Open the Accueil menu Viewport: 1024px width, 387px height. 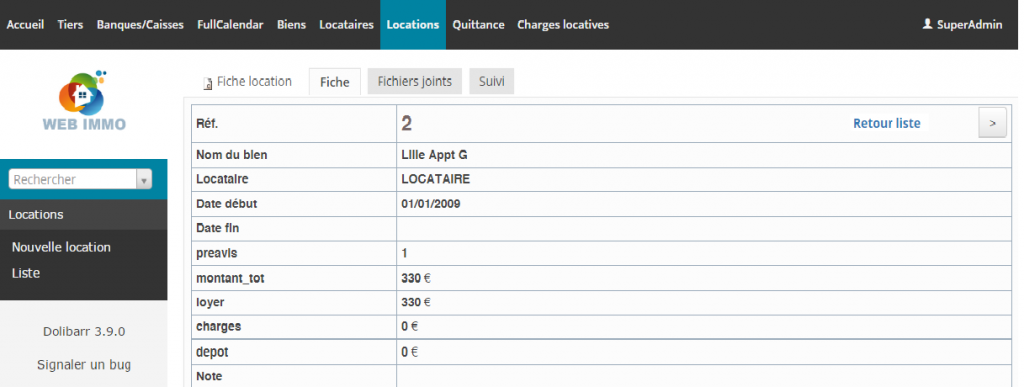tap(25, 25)
